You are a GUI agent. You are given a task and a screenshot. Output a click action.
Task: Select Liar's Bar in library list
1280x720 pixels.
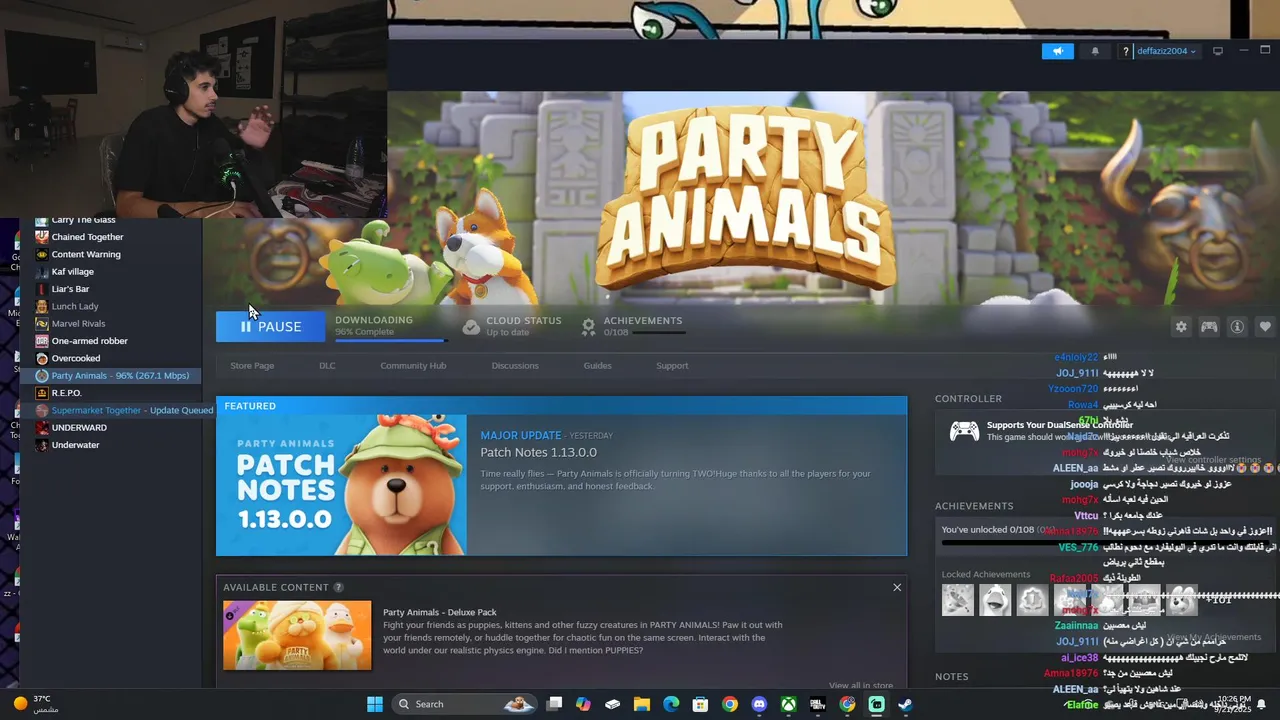click(x=70, y=289)
